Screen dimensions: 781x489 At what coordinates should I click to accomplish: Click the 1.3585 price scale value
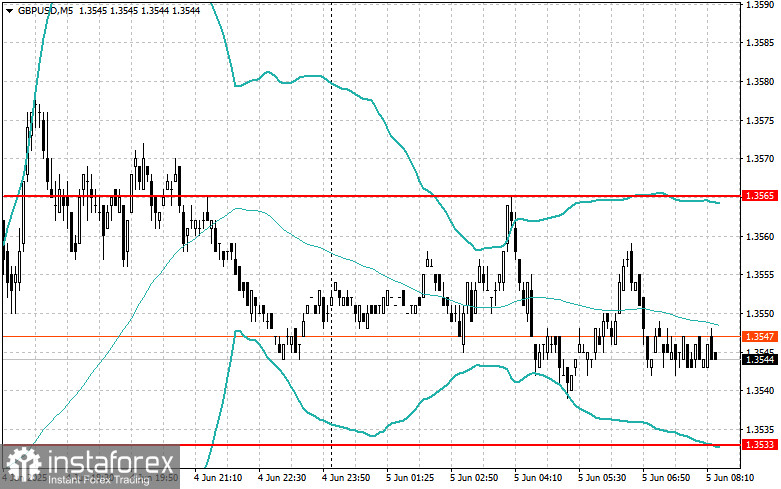(x=760, y=43)
